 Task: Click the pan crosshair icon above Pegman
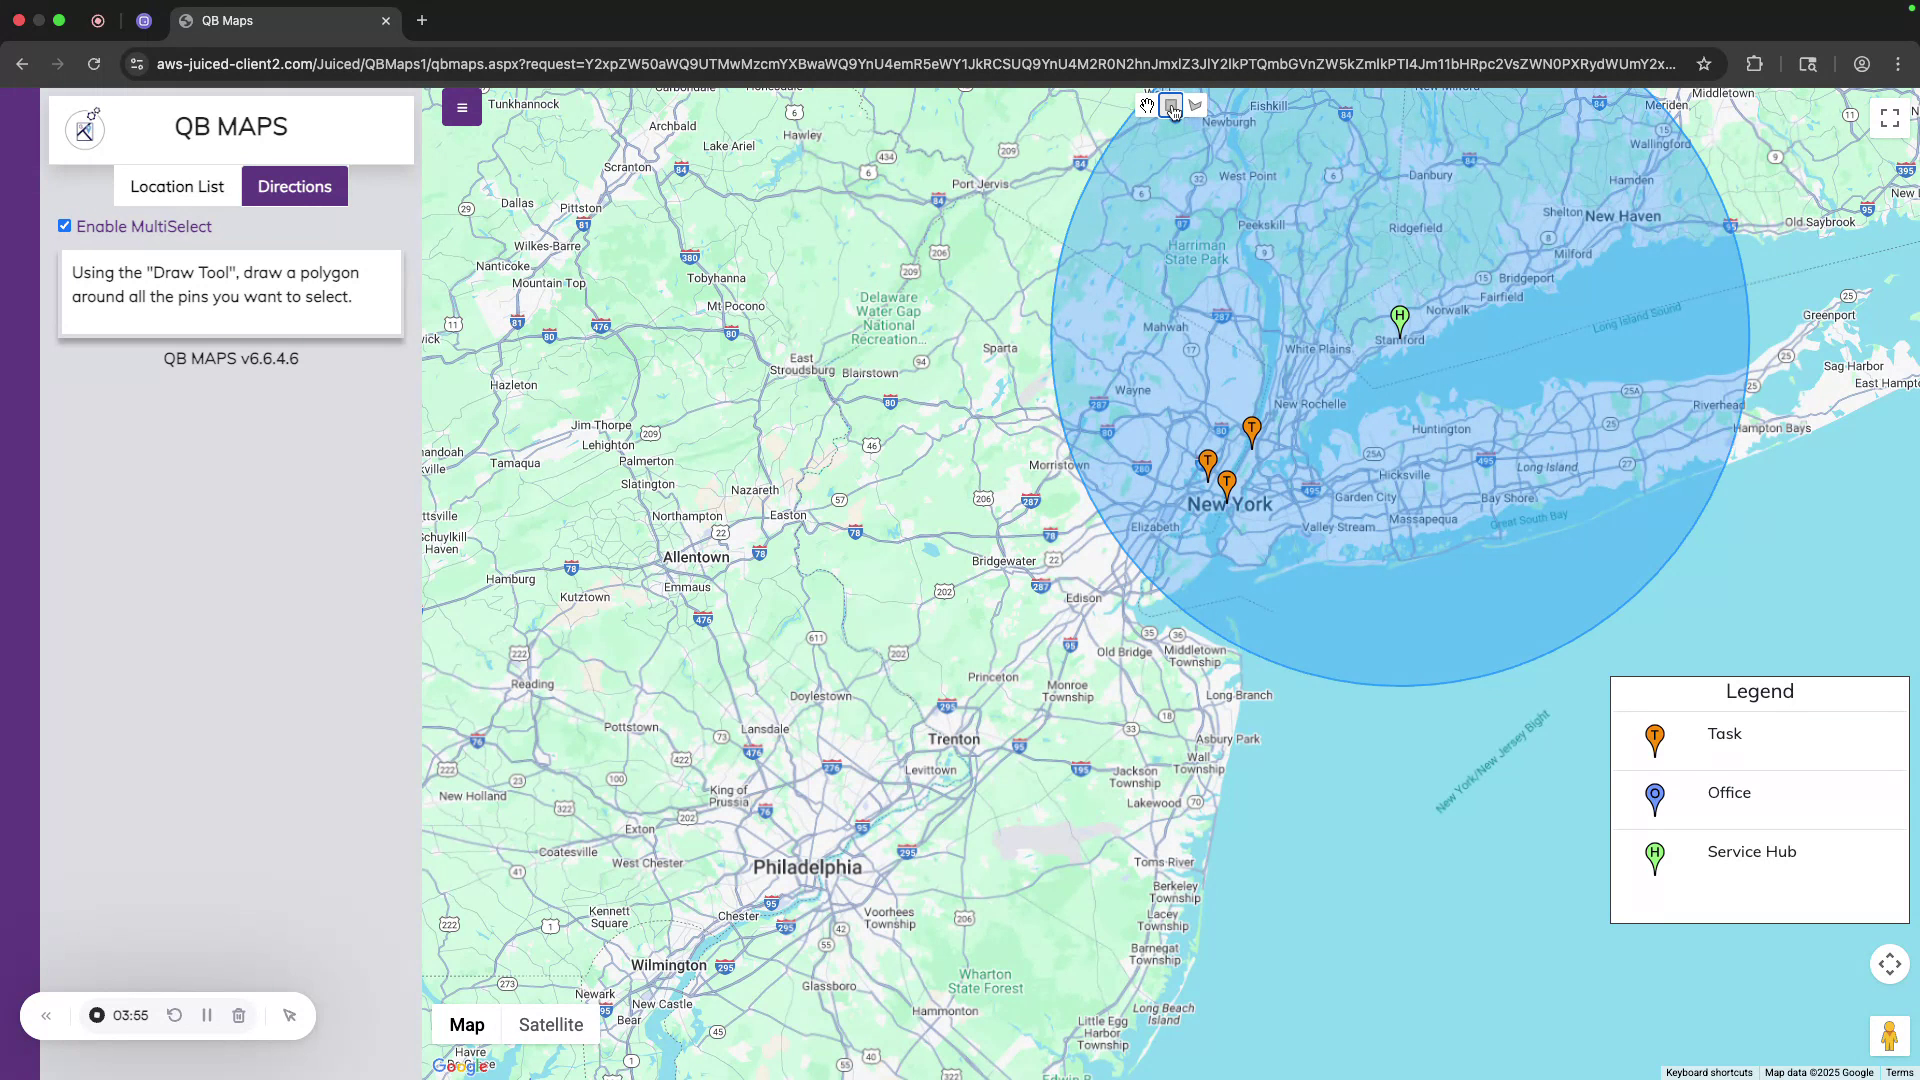(x=1889, y=964)
